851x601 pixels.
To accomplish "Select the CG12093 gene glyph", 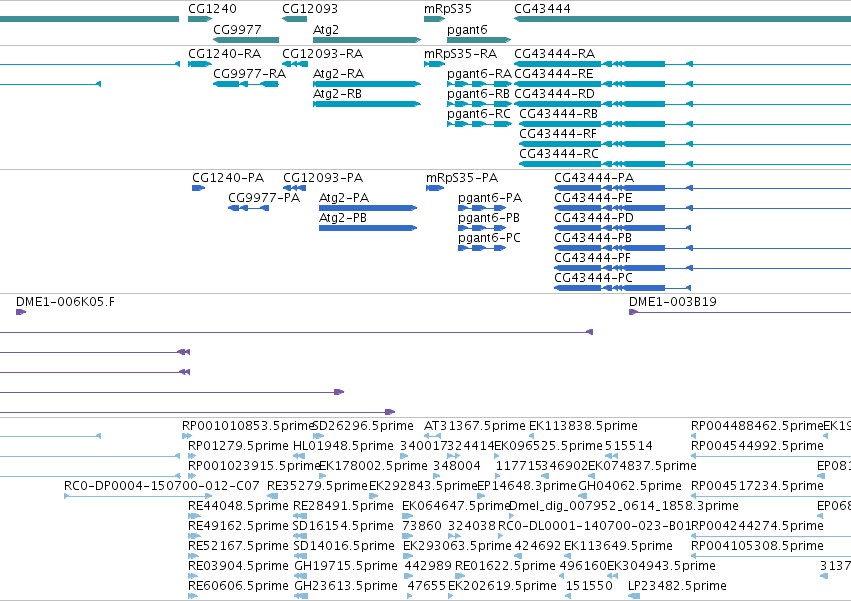I will pos(295,19).
